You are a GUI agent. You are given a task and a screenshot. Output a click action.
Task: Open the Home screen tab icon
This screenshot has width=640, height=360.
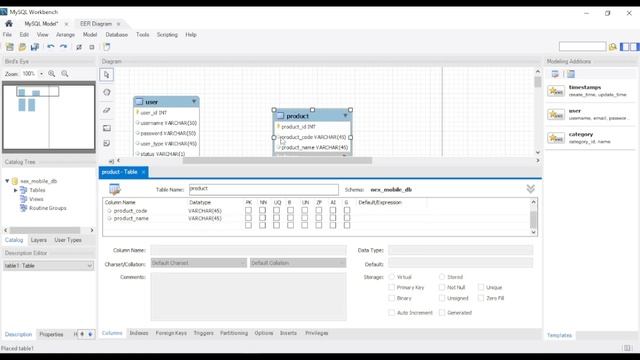[x=9, y=24]
